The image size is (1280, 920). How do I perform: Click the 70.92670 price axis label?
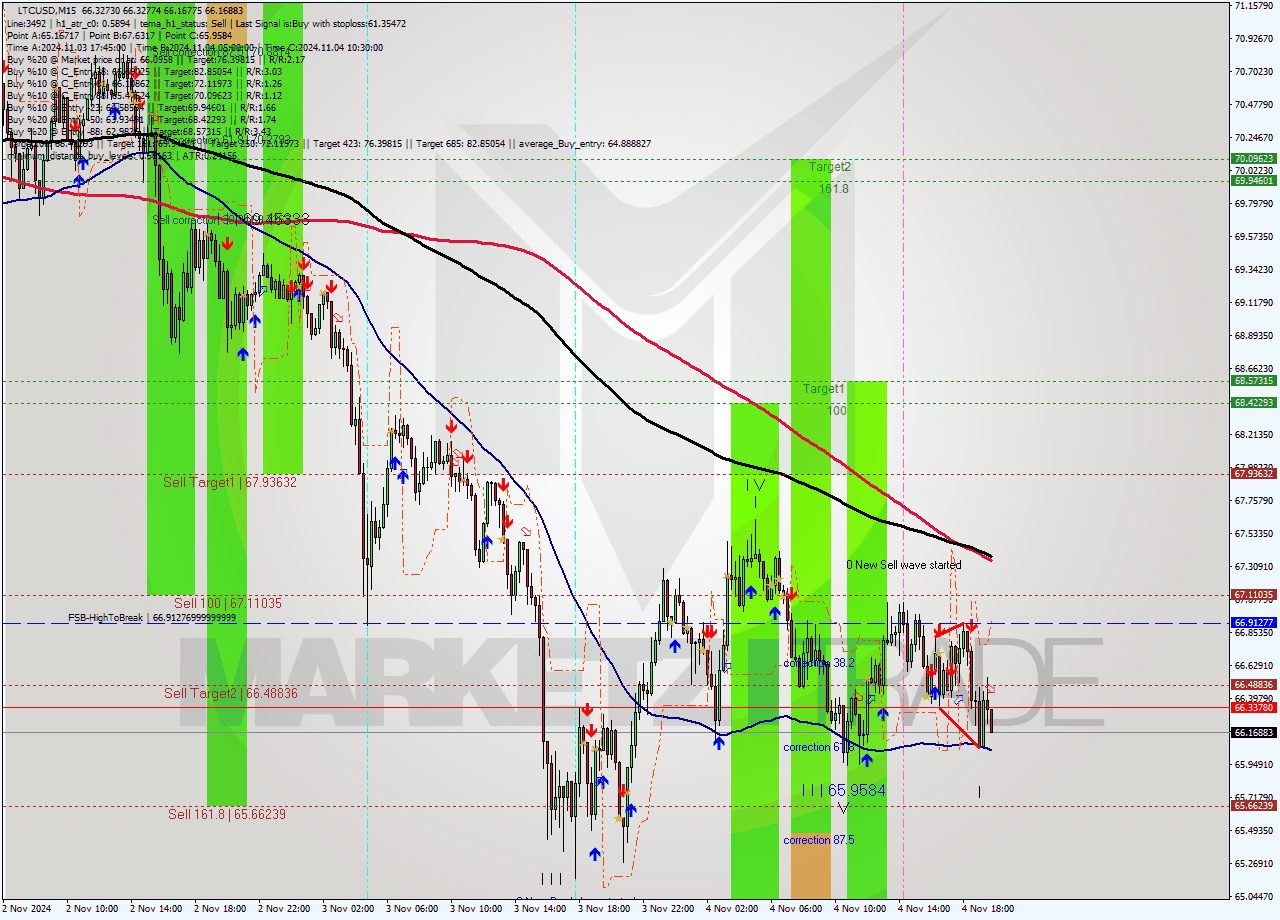1253,38
